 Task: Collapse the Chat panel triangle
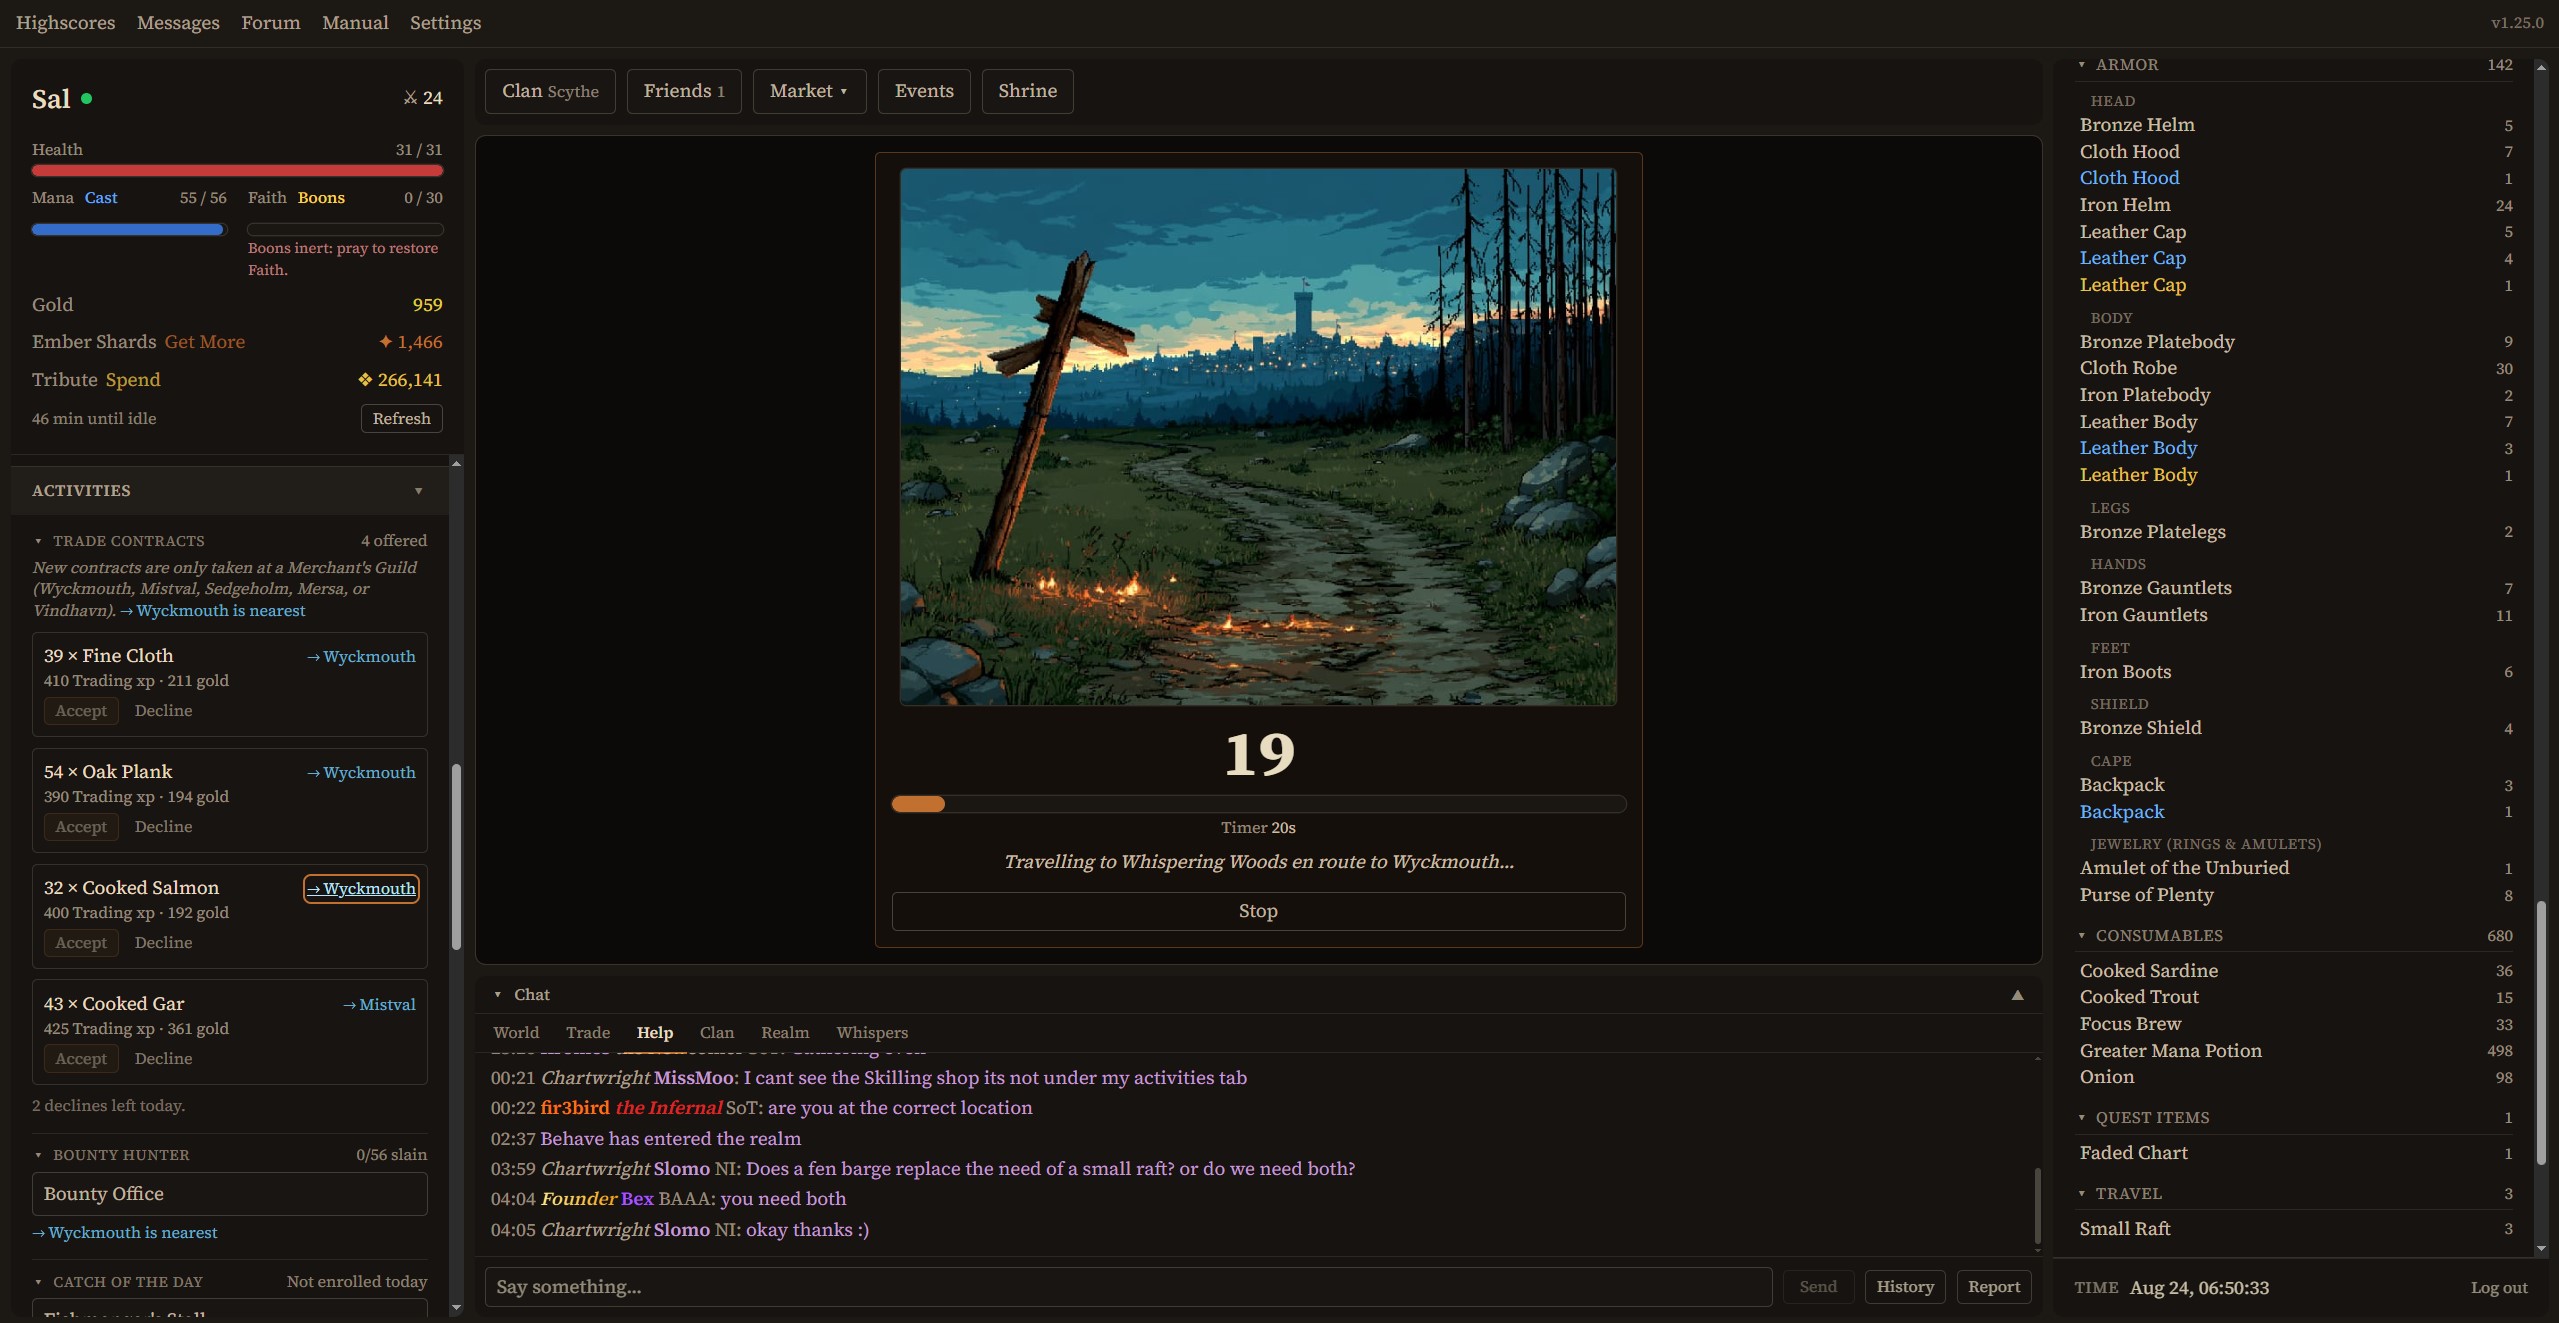click(x=497, y=995)
